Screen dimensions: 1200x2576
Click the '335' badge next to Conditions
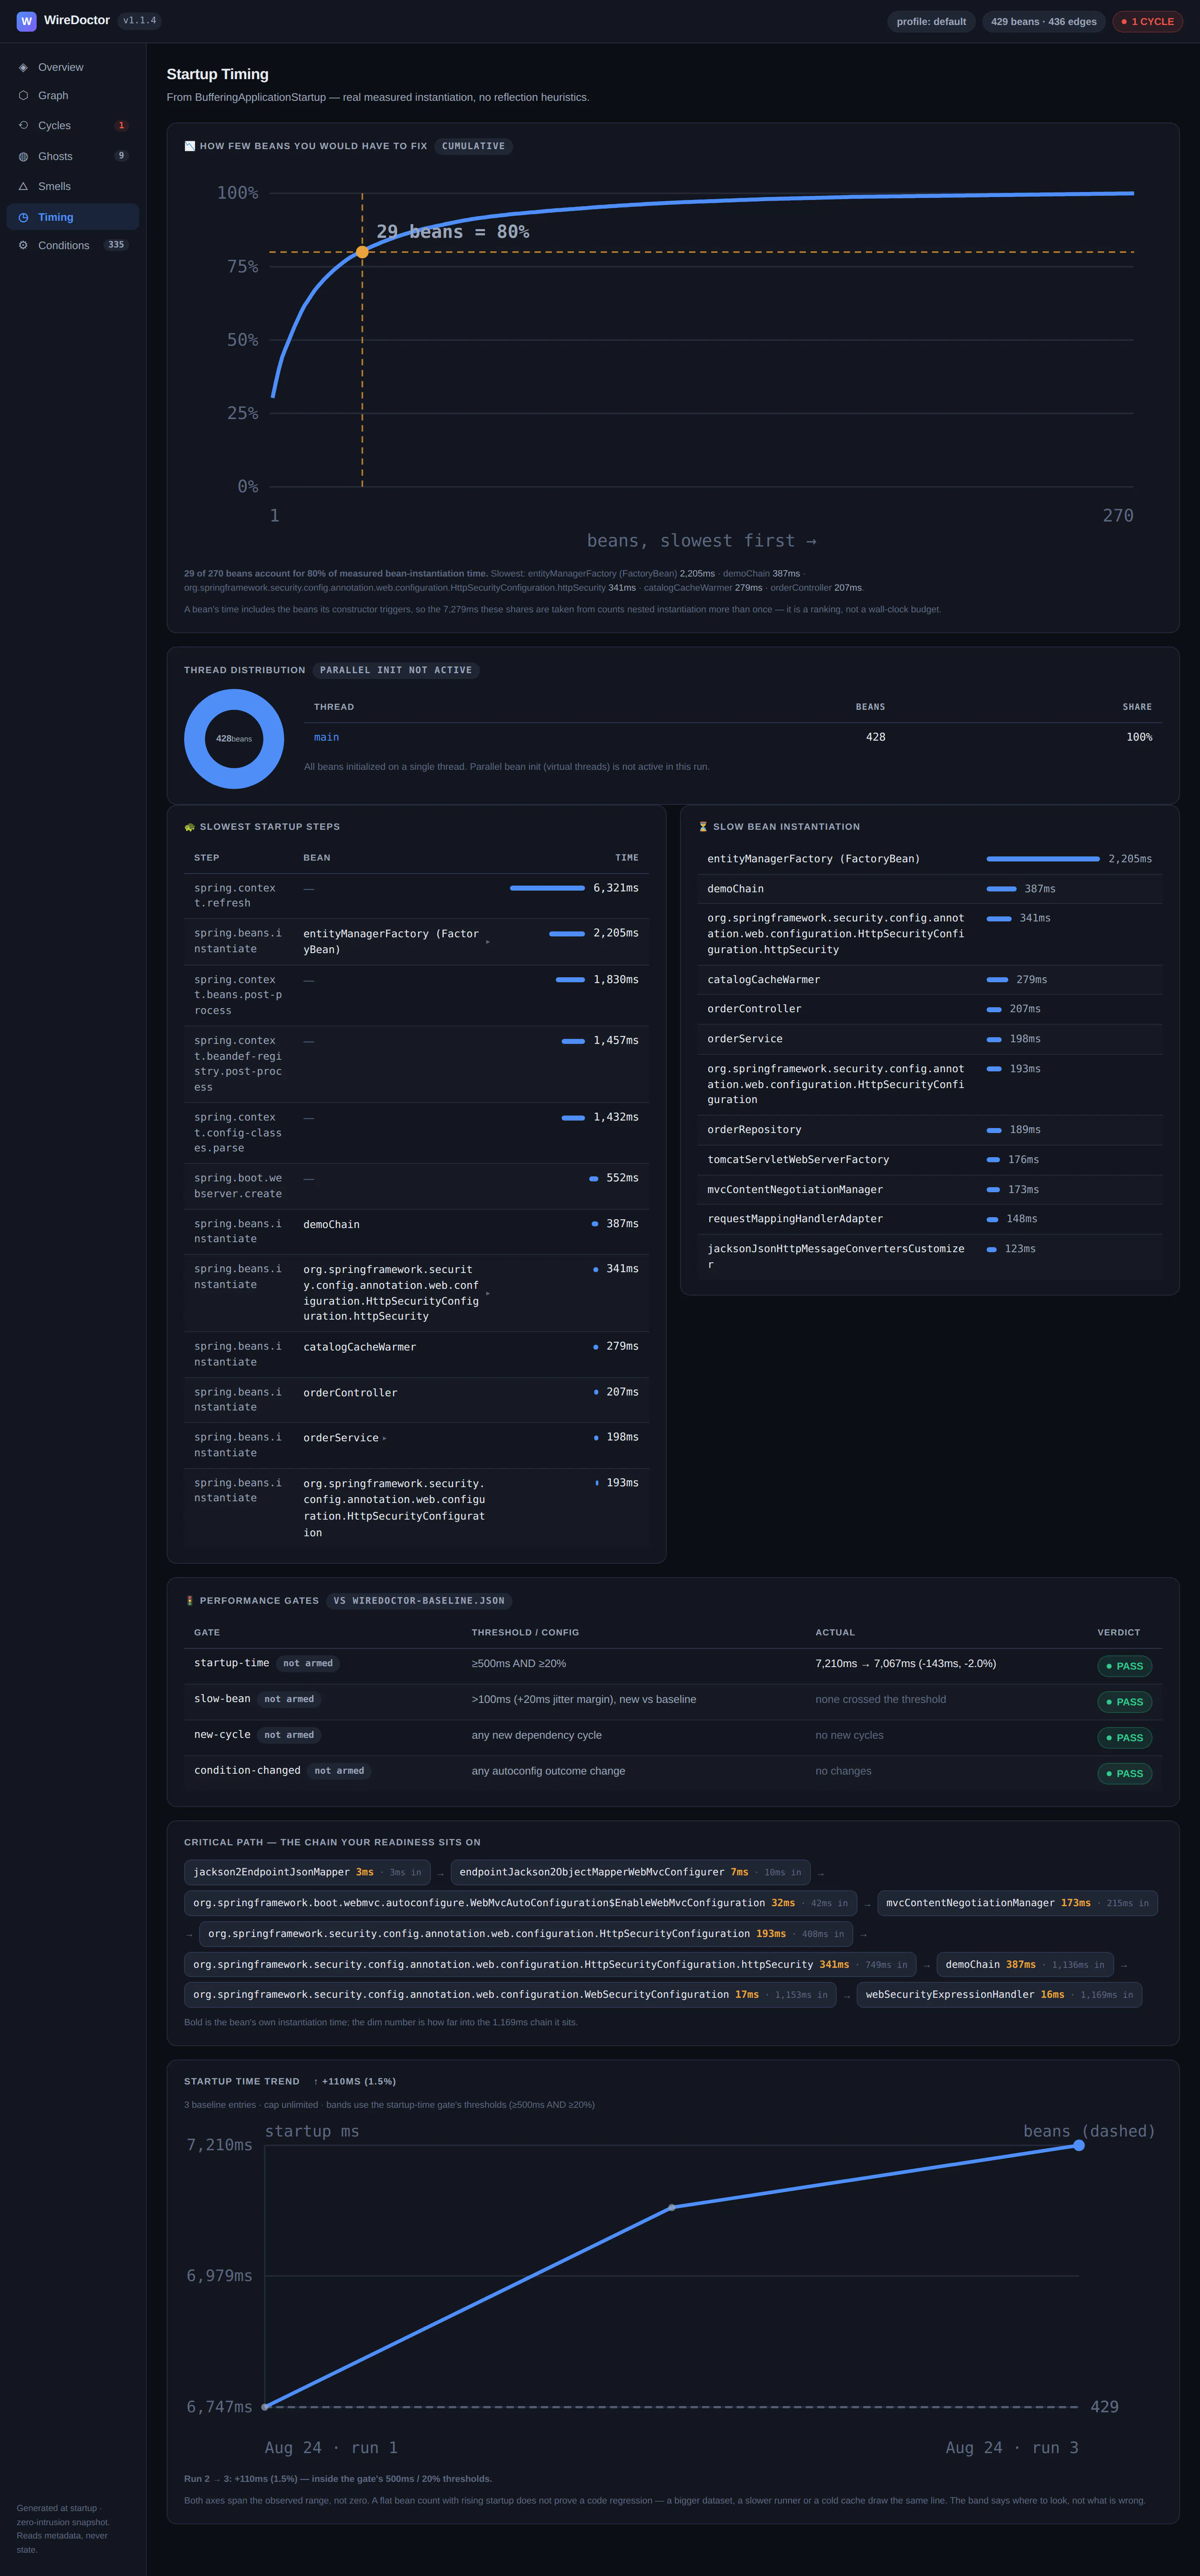[x=116, y=245]
